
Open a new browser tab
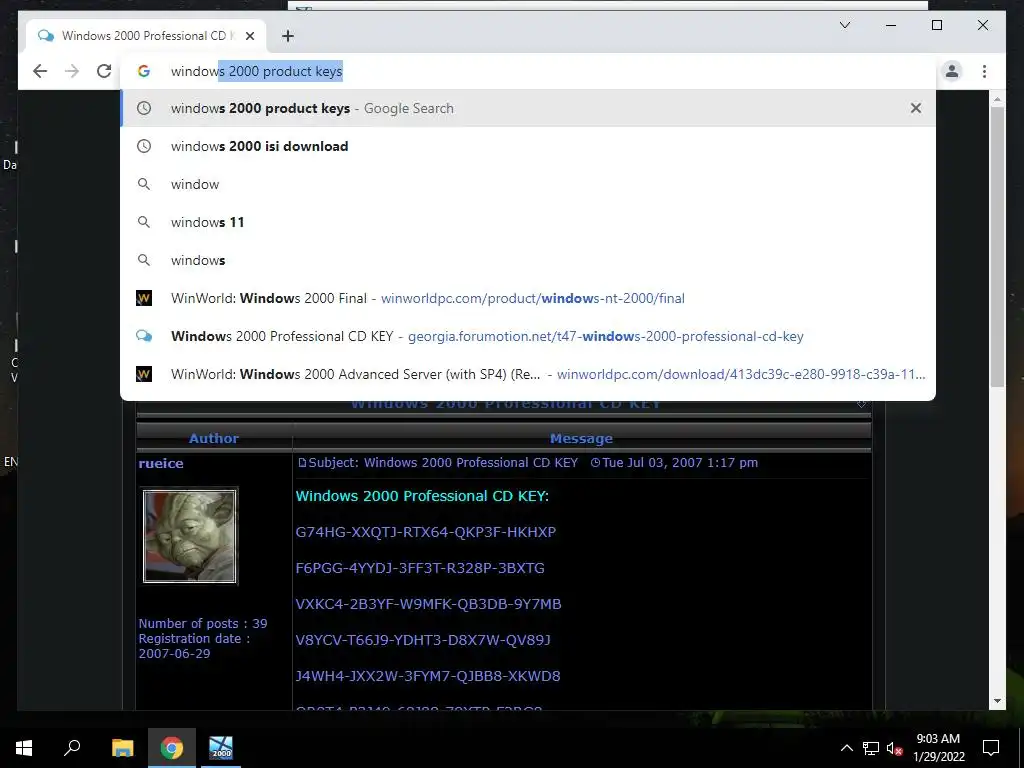point(288,36)
